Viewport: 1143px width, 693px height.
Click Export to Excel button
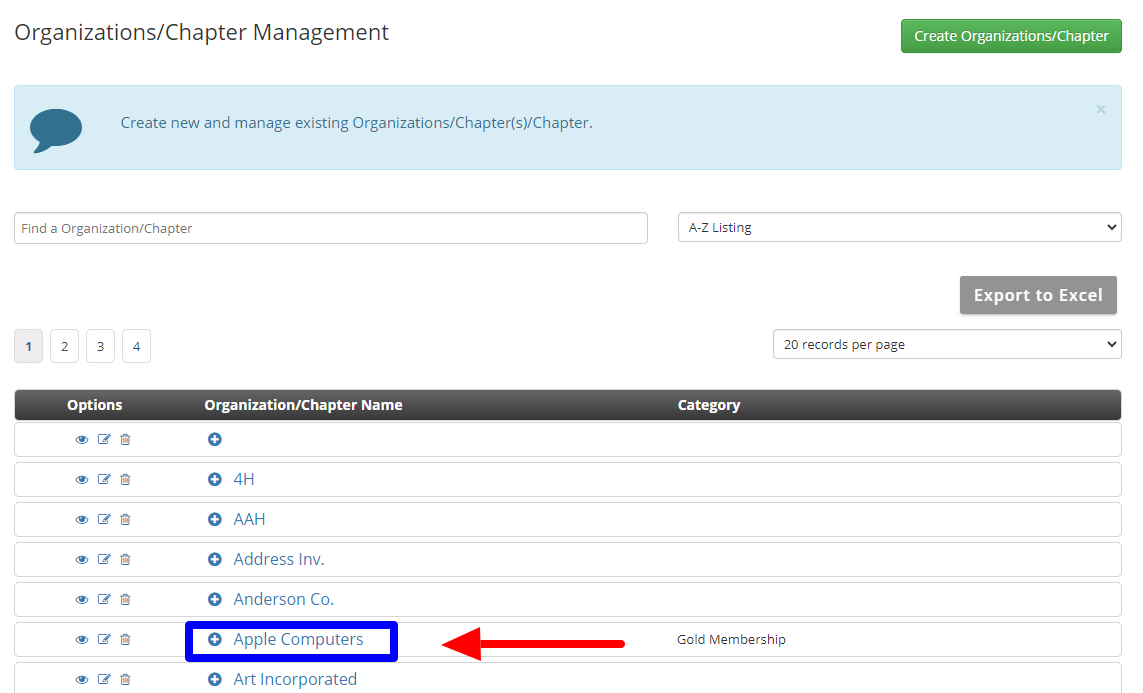pyautogui.click(x=1038, y=295)
